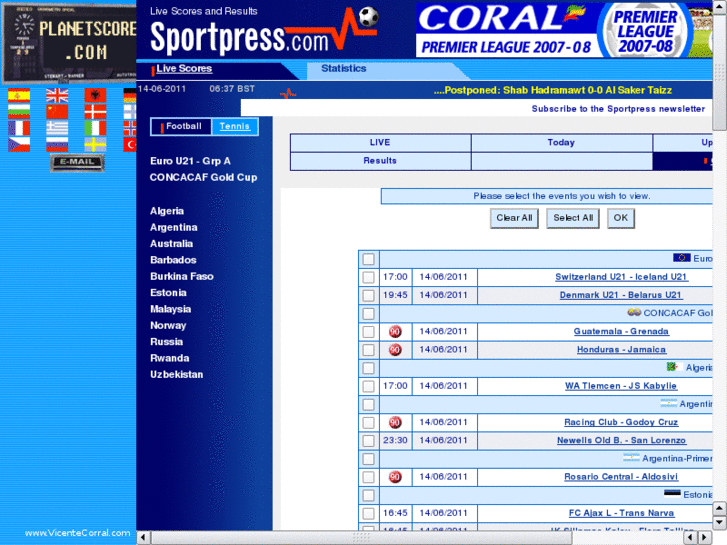Click the E-MAIL button
The width and height of the screenshot is (727, 545).
(77, 162)
